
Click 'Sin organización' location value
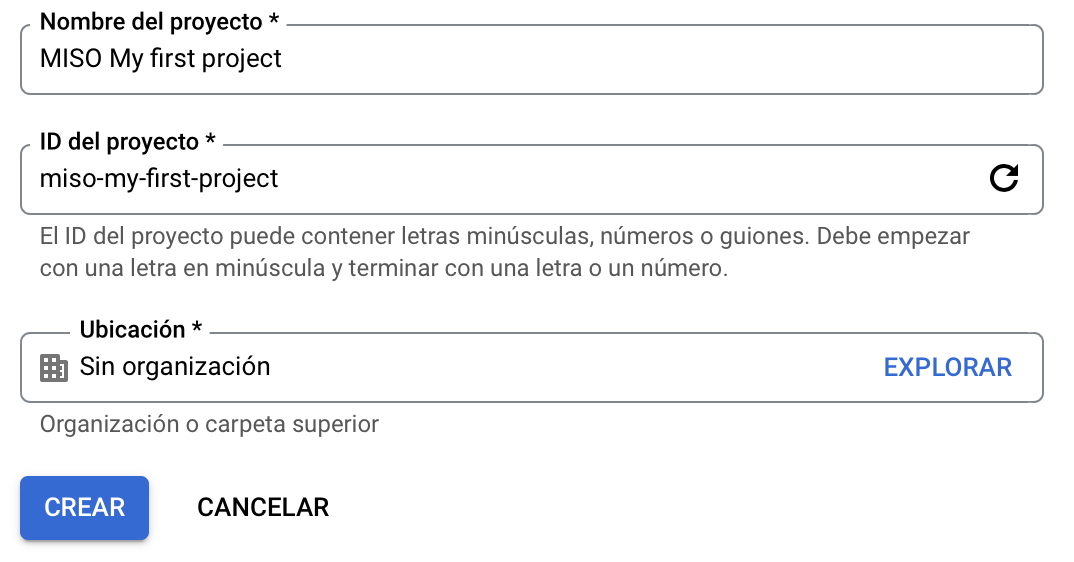(175, 367)
